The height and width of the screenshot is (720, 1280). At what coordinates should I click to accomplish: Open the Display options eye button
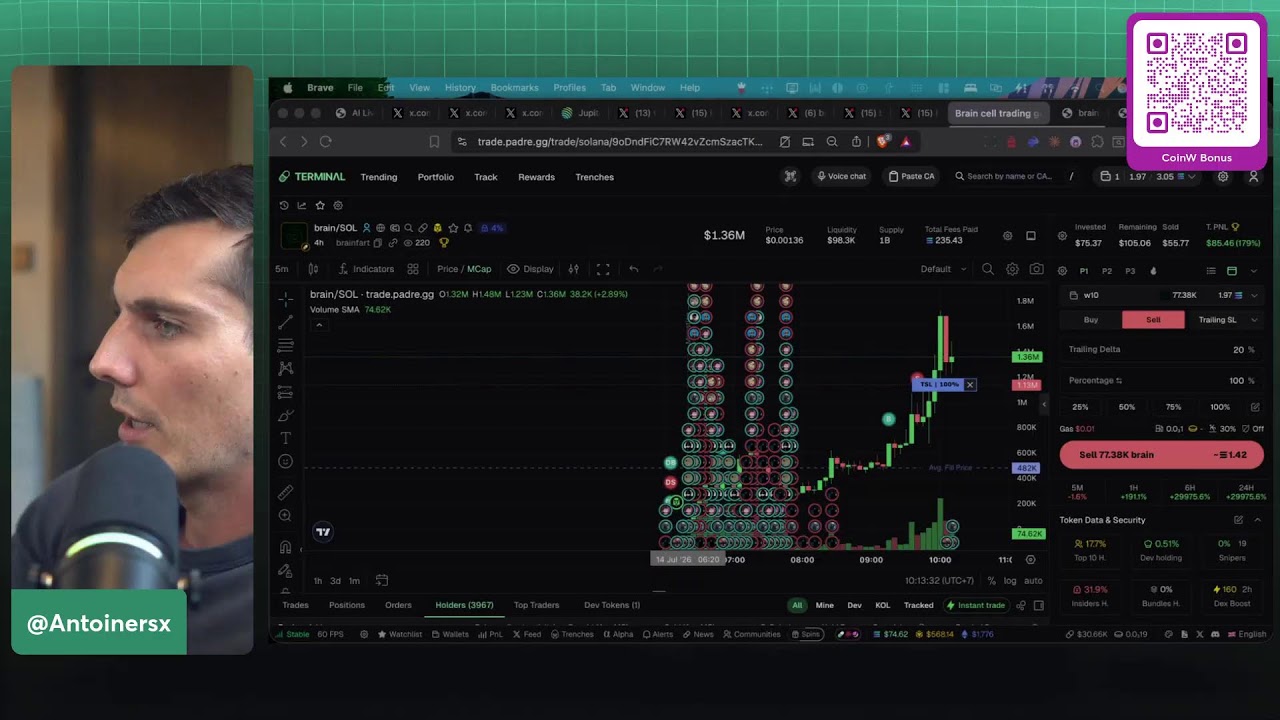click(530, 269)
